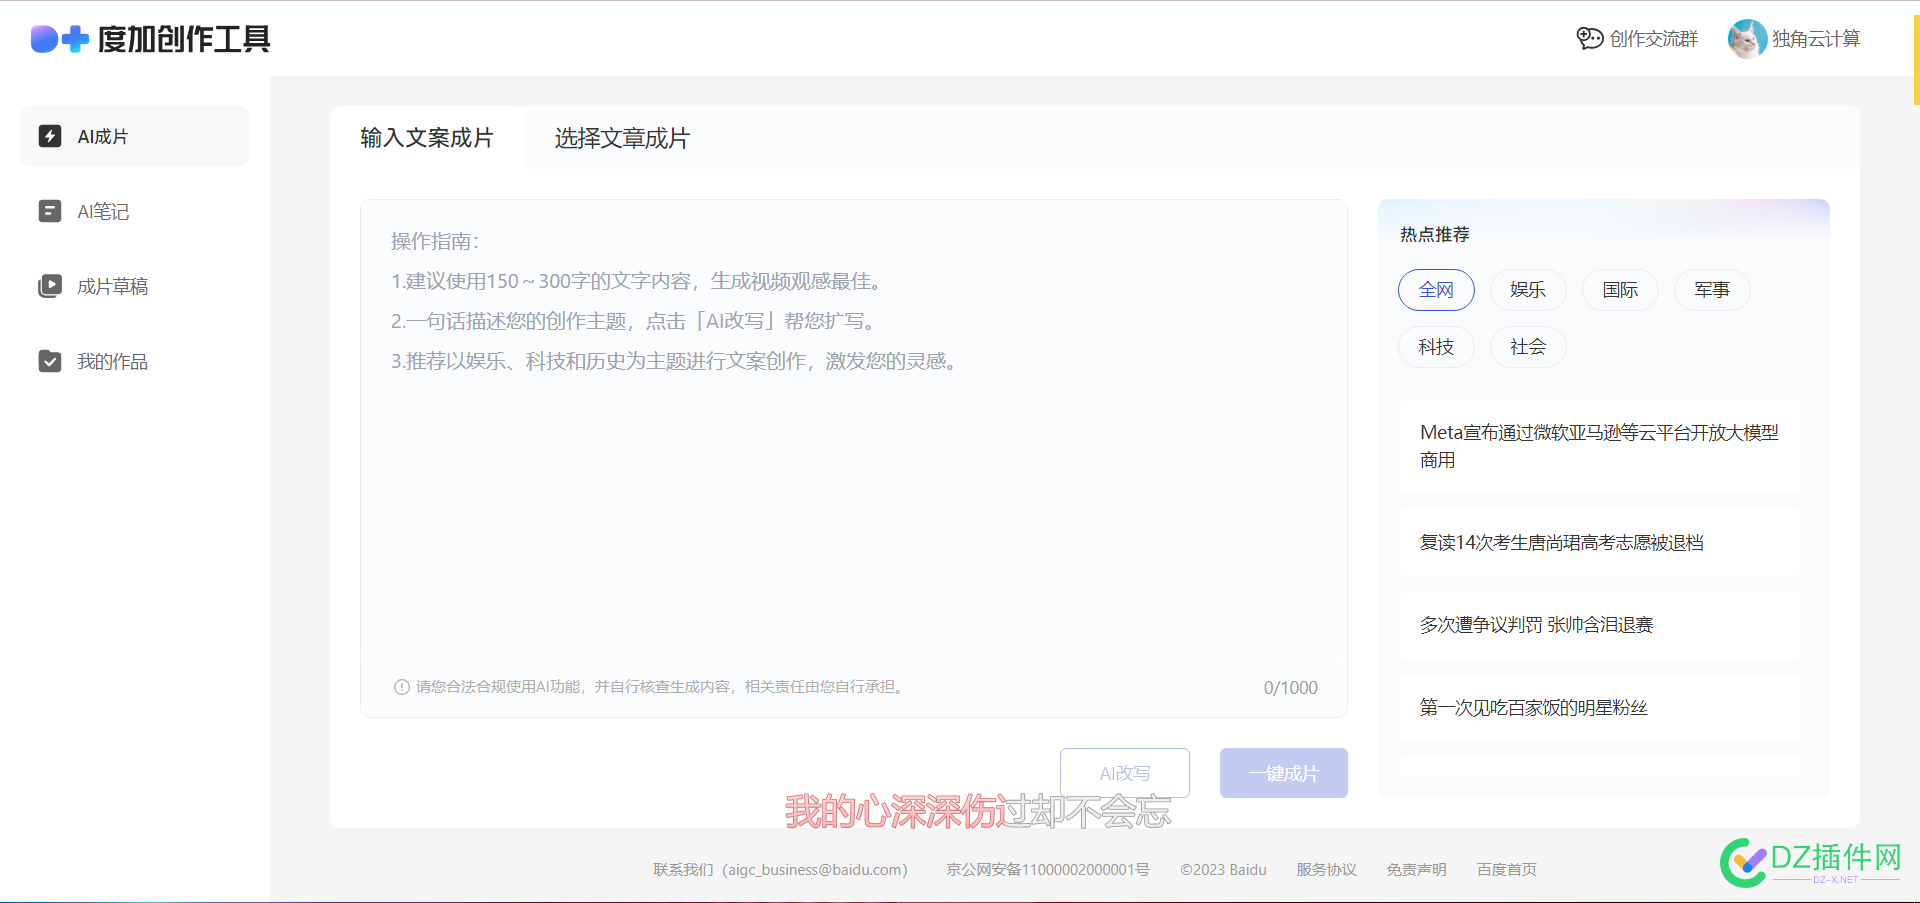The height and width of the screenshot is (903, 1920).
Task: Select the AI成片 lightning icon
Action: click(50, 136)
